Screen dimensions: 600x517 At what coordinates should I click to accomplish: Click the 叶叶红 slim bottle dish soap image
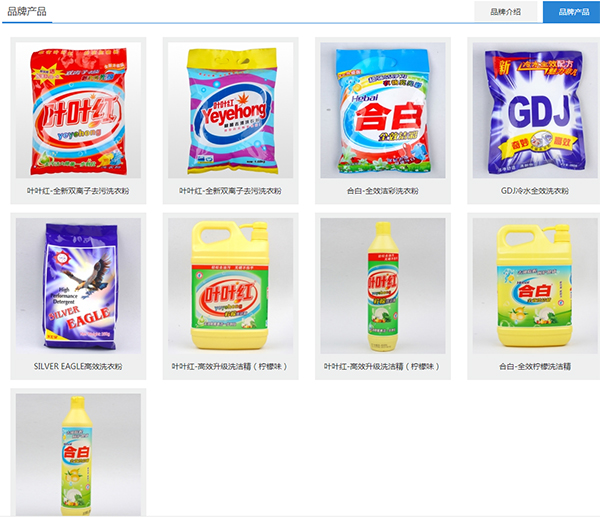[x=383, y=286]
